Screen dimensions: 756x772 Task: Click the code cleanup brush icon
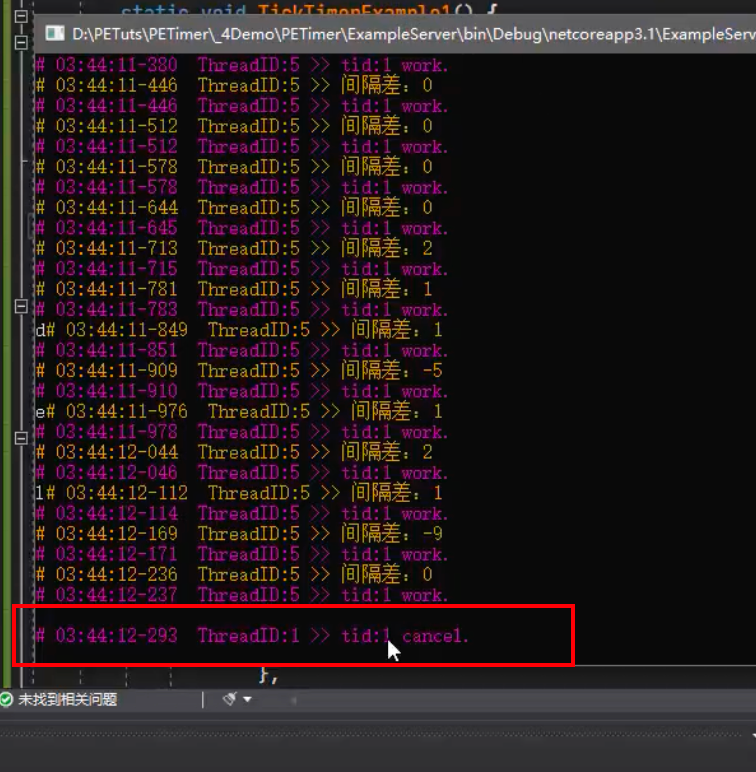click(229, 699)
